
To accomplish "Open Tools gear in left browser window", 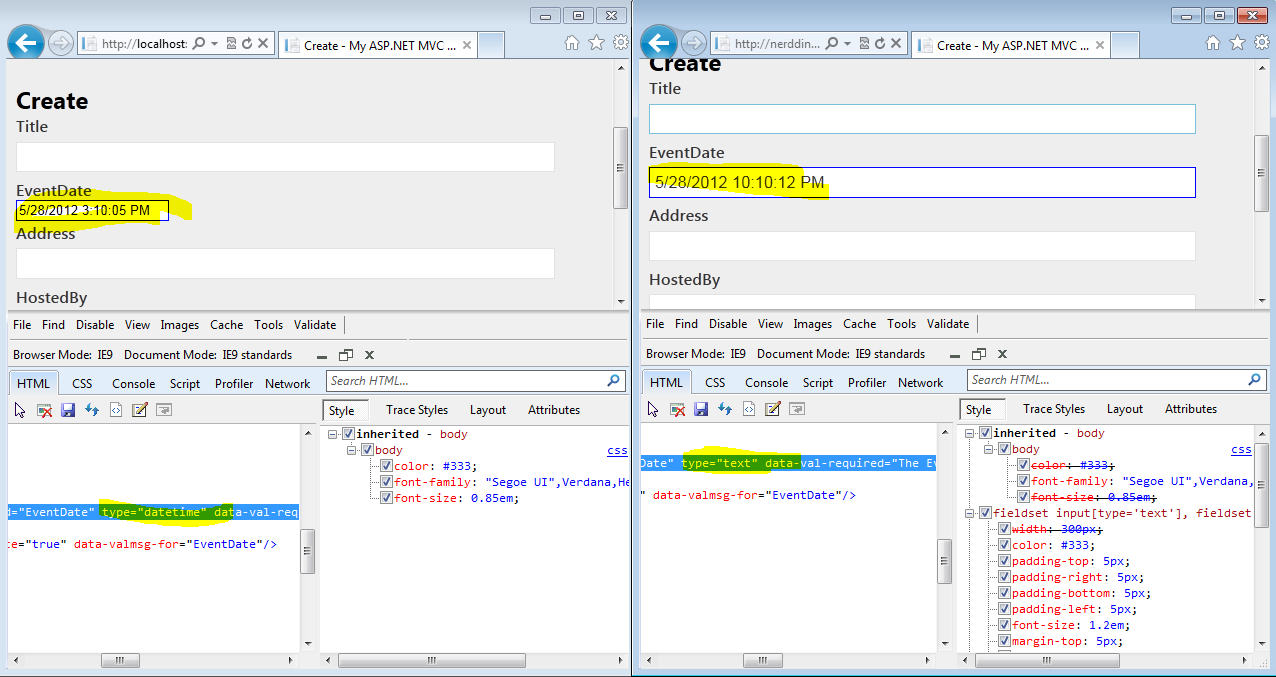I will click(620, 43).
